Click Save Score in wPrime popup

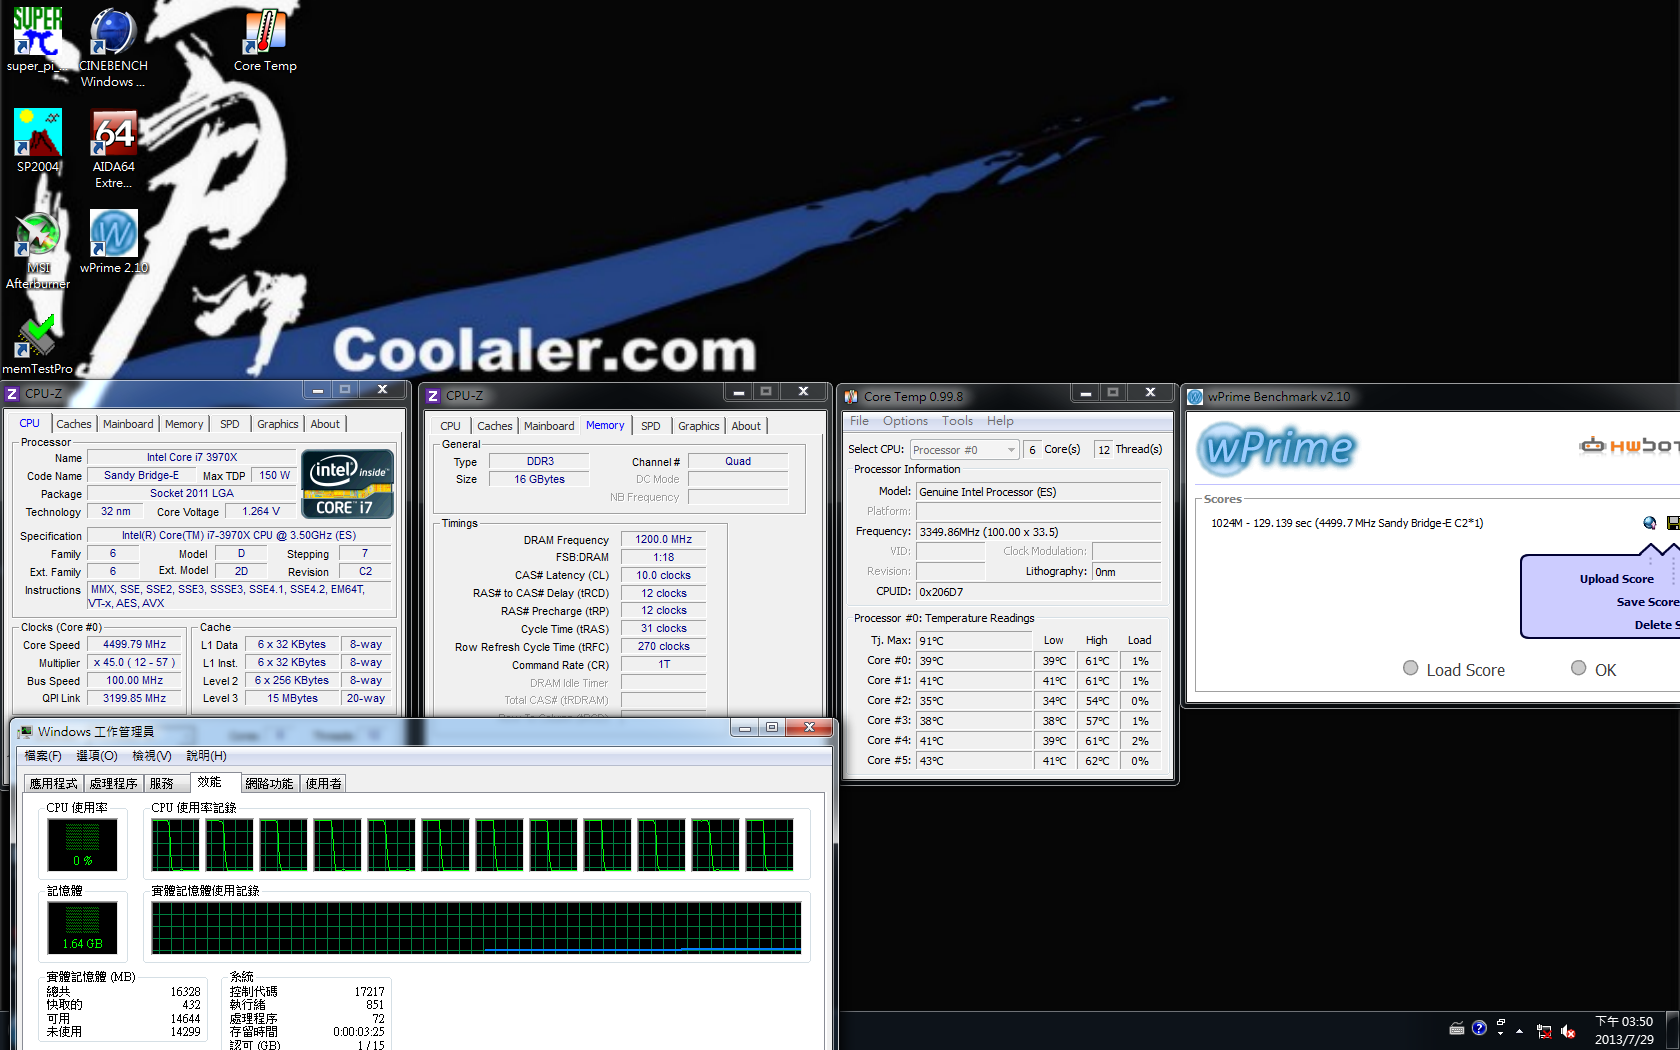tap(1647, 602)
